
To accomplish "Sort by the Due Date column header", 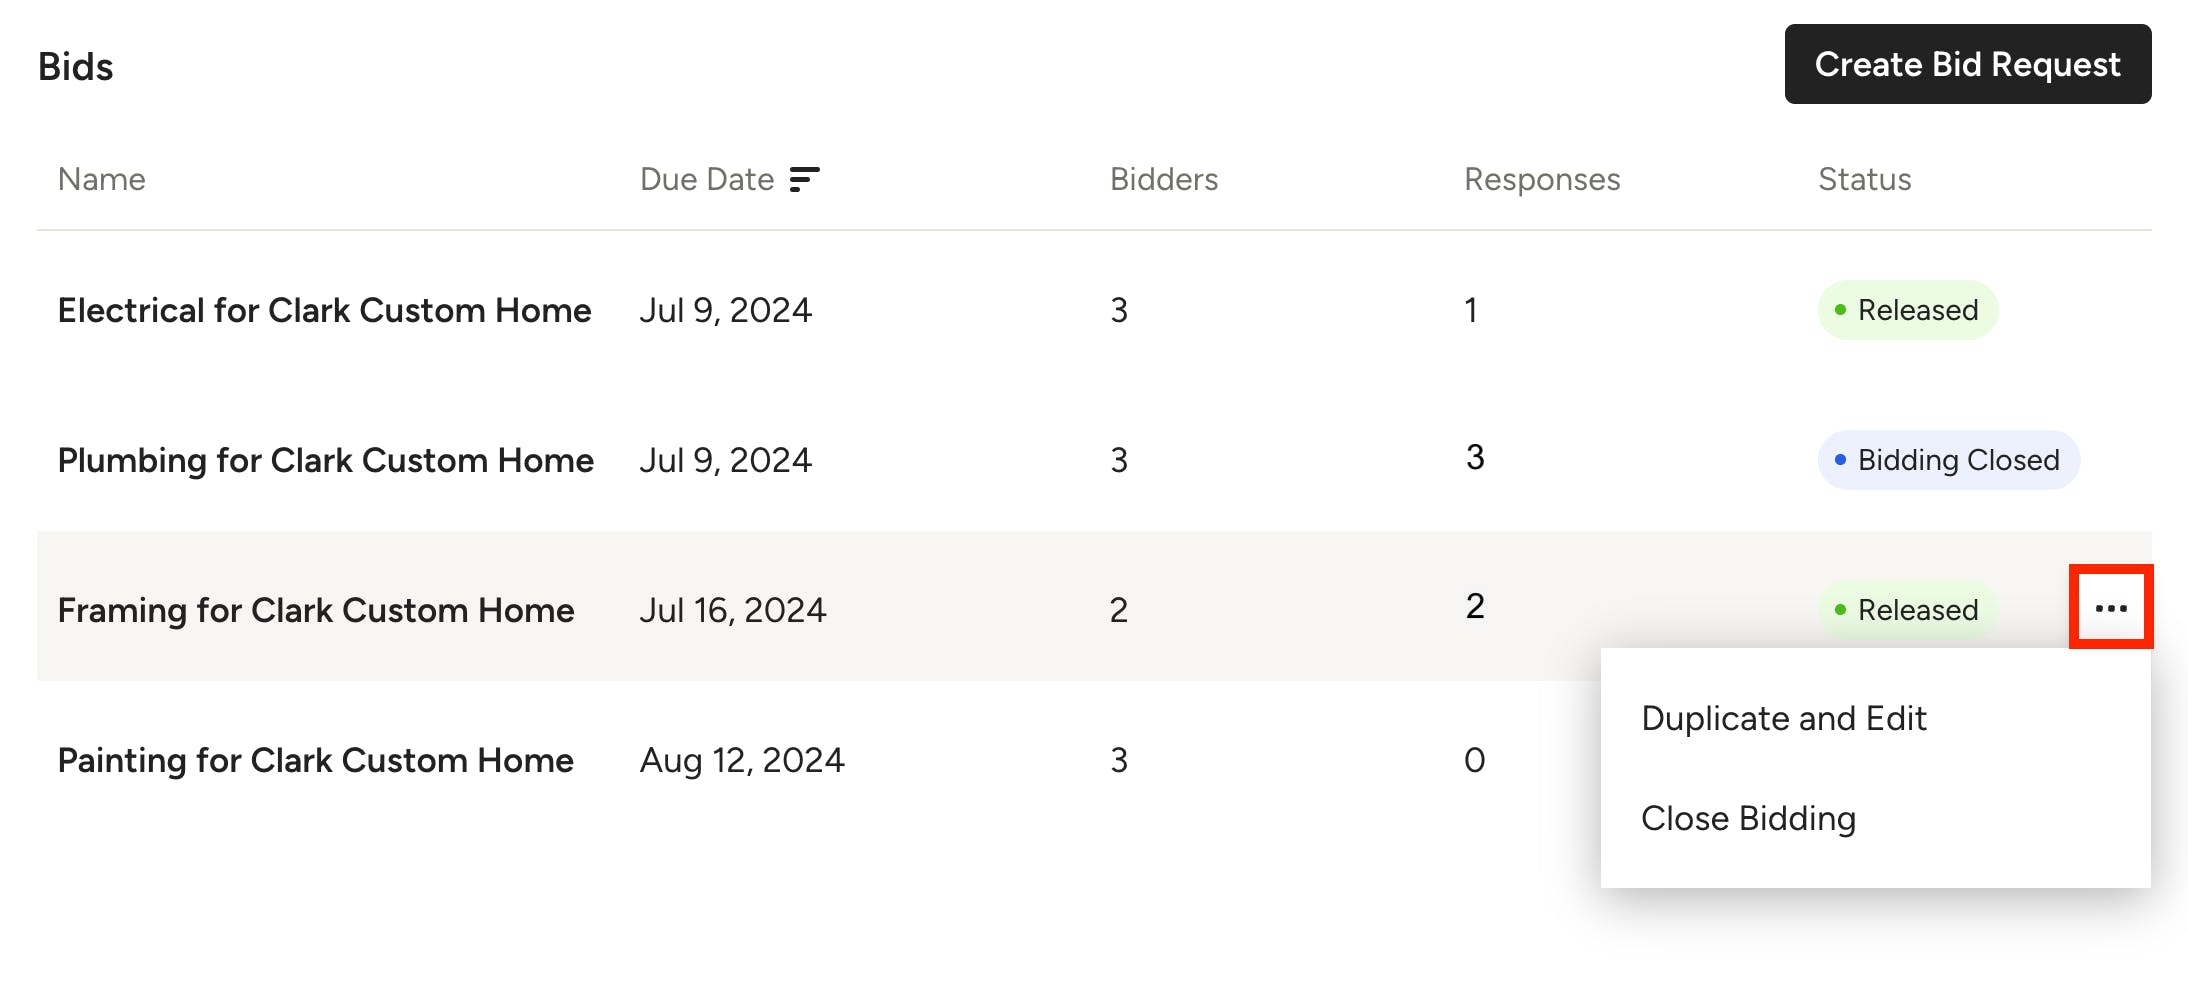I will point(707,179).
